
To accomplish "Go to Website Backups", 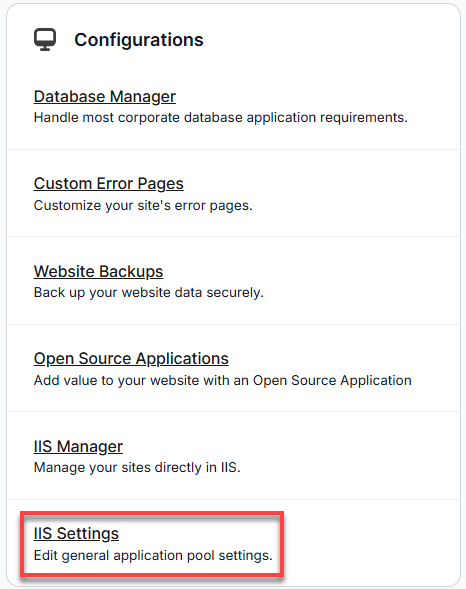I will tap(98, 271).
